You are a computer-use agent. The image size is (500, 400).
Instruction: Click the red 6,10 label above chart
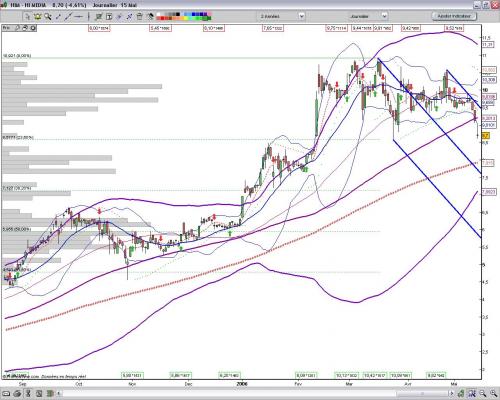click(x=213, y=28)
